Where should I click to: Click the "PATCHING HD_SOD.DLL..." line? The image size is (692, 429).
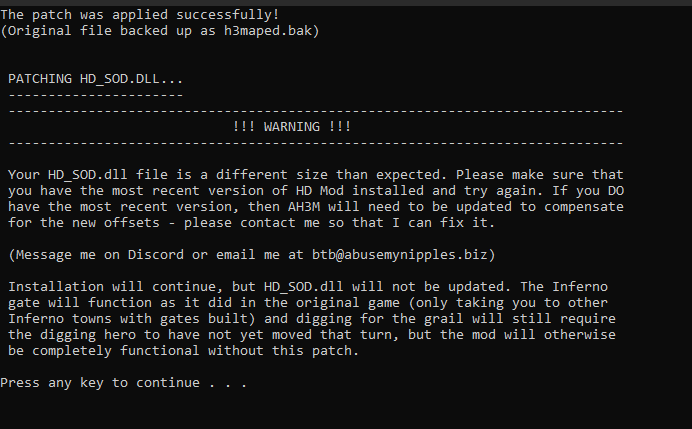click(95, 79)
